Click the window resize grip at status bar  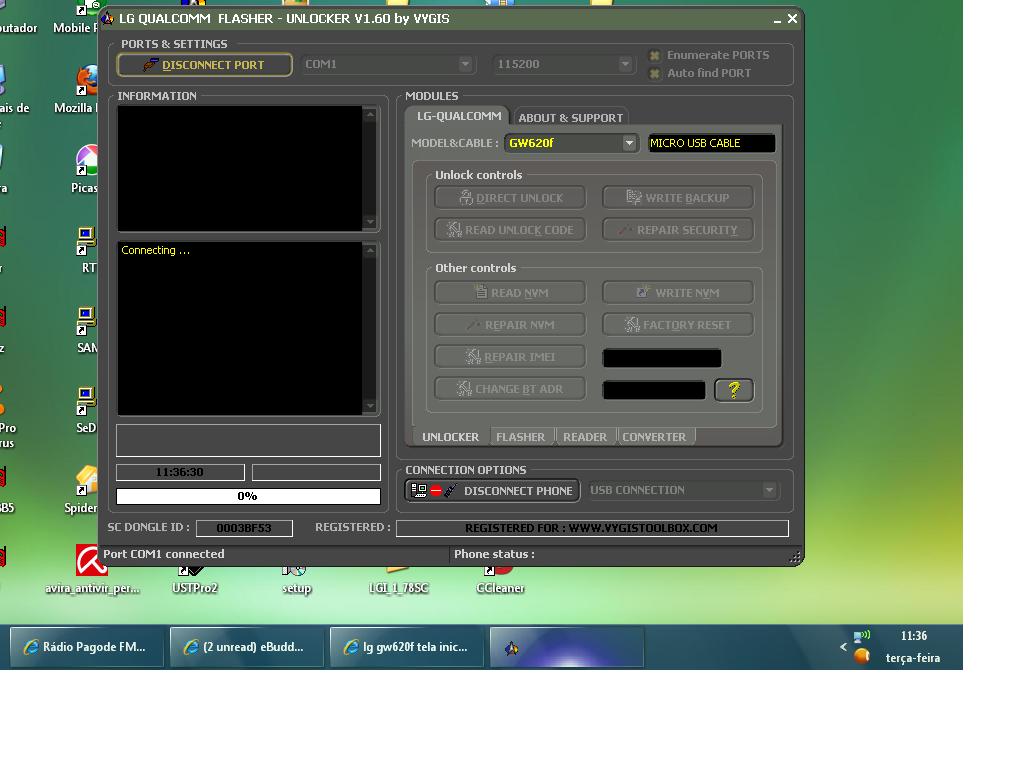[x=795, y=557]
